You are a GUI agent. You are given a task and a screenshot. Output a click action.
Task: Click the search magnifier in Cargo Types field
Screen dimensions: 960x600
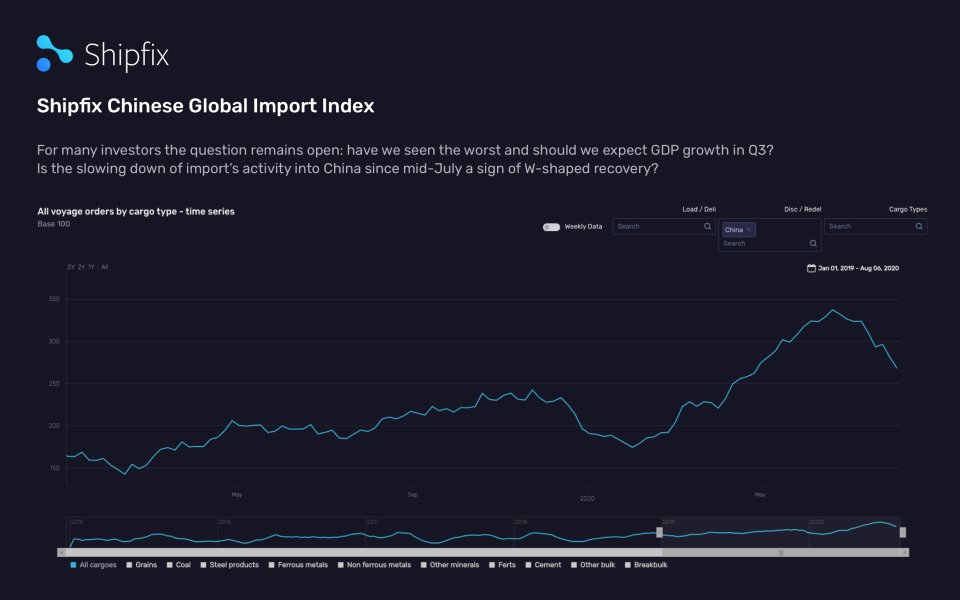[x=919, y=226]
